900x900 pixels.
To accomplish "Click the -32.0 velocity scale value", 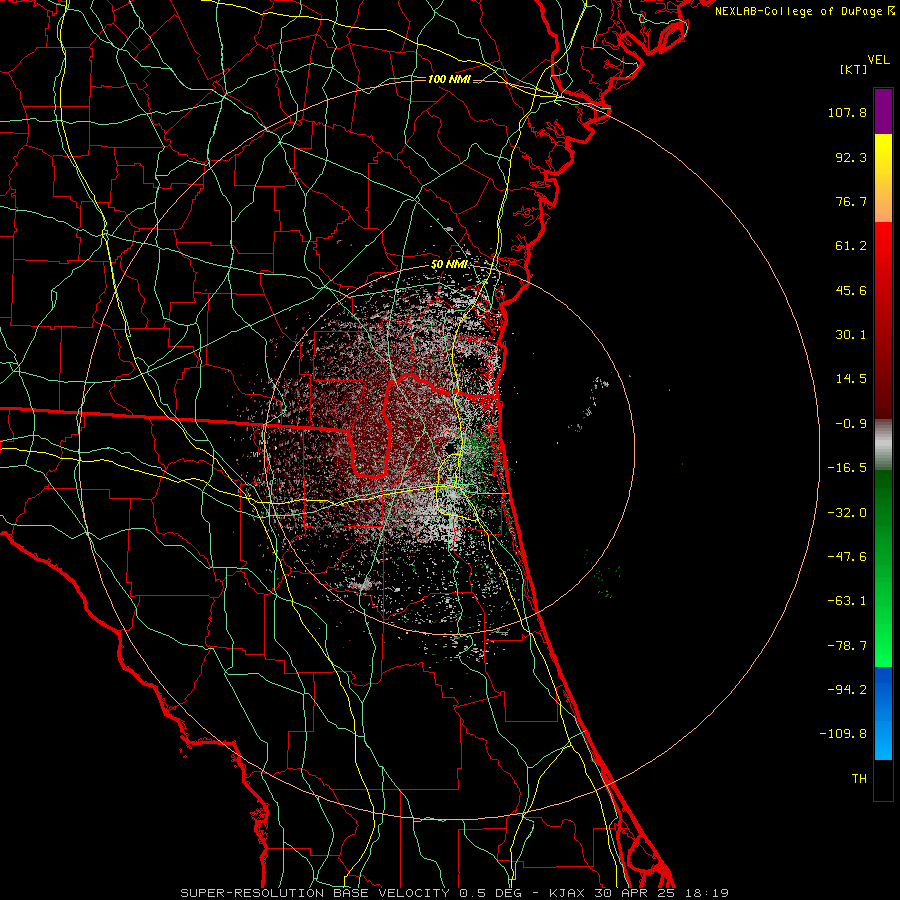I will pos(847,513).
